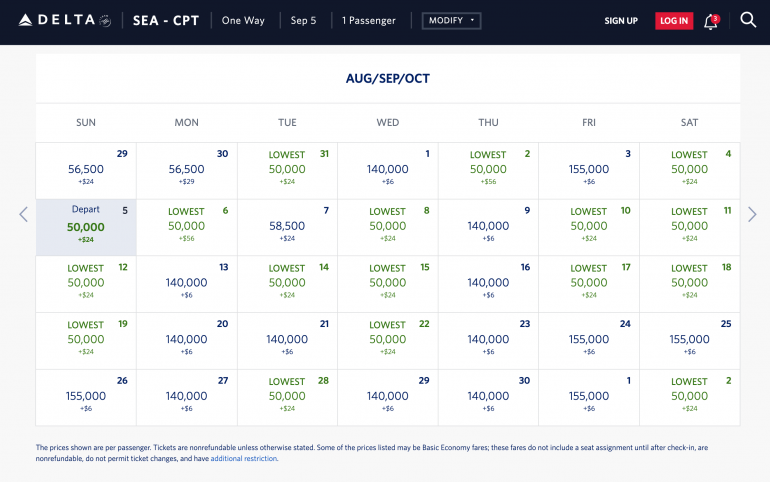Choose the 31st lowest fare on Tuesday
This screenshot has width=770, height=482.
(287, 170)
